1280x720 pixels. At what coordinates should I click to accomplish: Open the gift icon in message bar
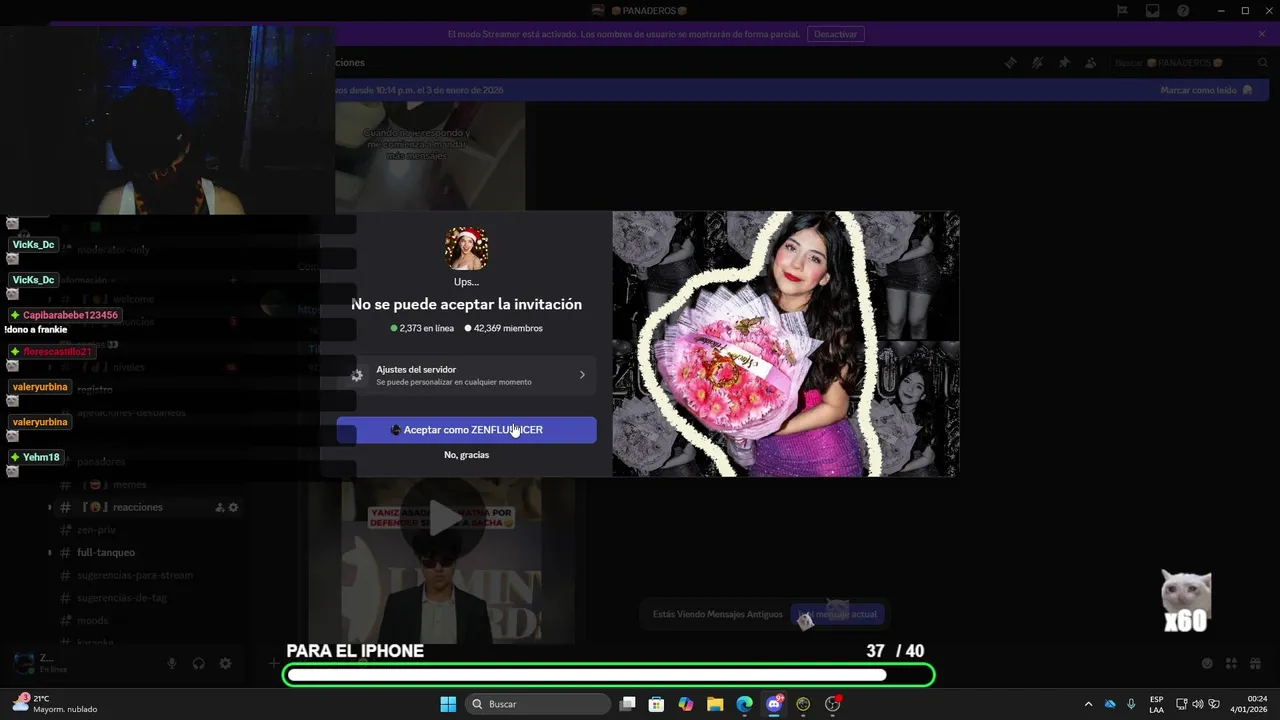click(x=1255, y=663)
